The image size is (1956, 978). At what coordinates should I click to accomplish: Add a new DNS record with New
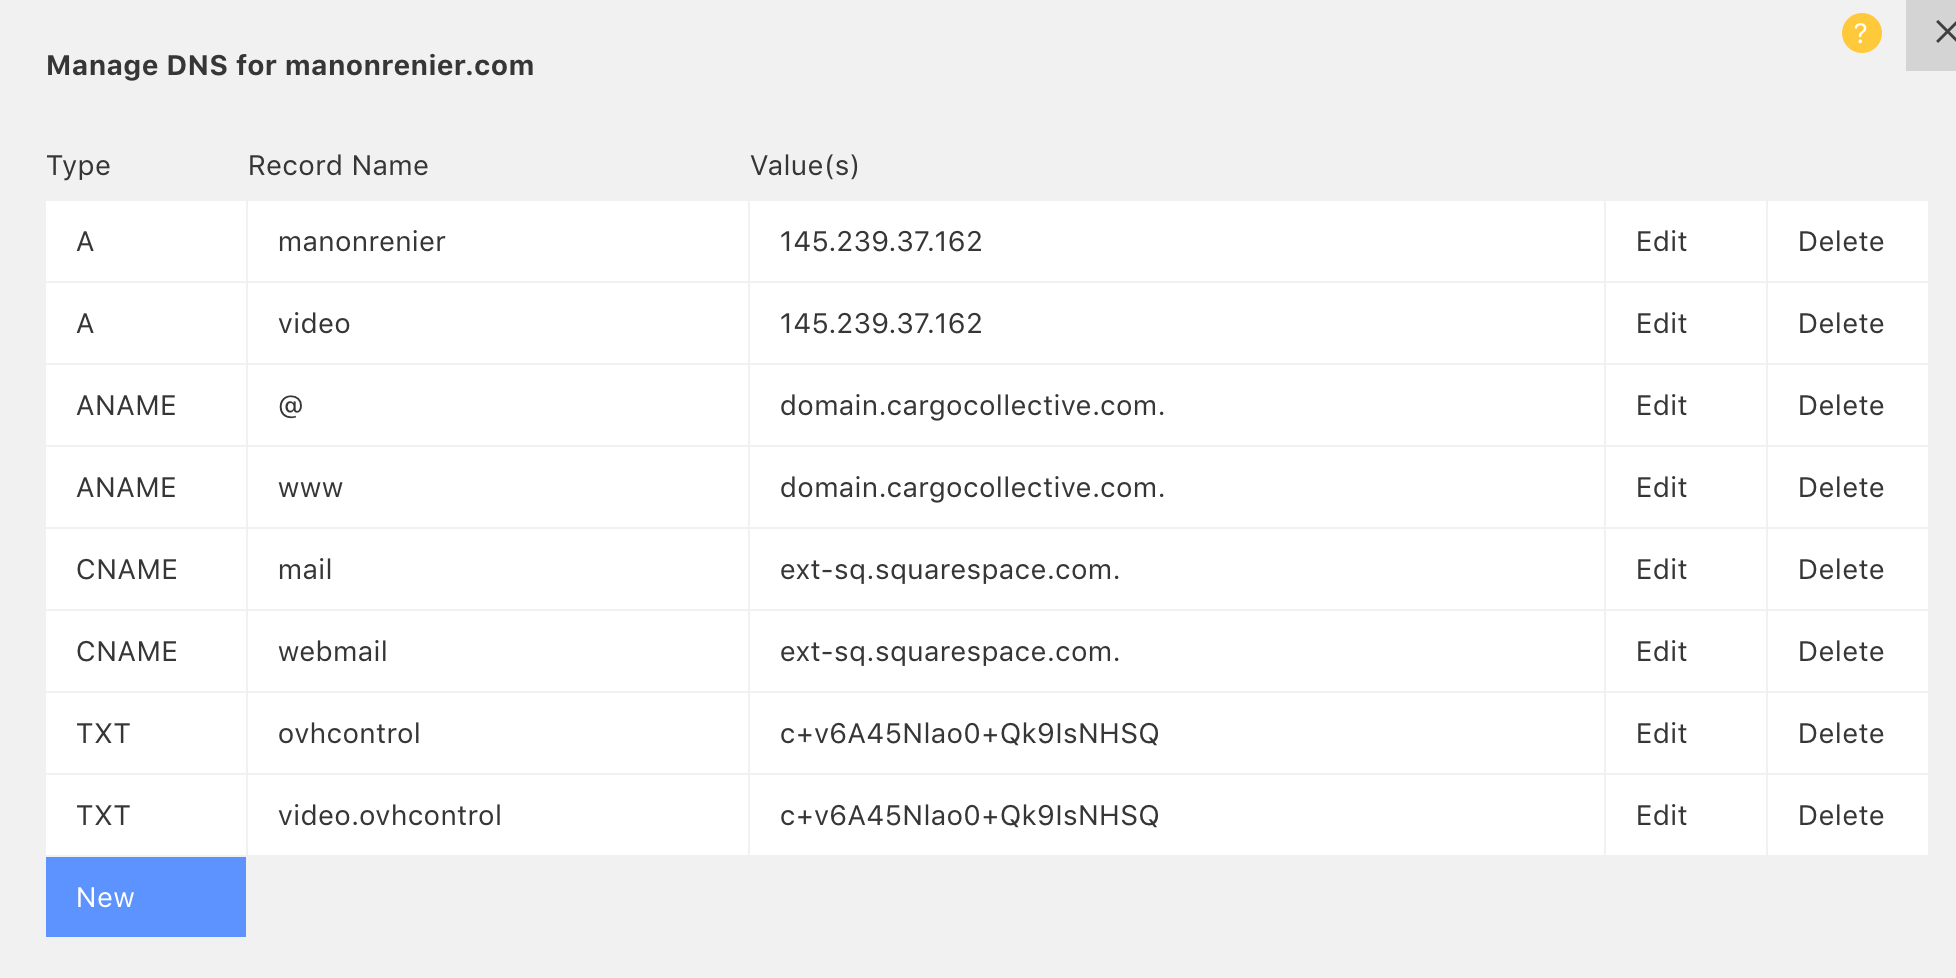(146, 897)
